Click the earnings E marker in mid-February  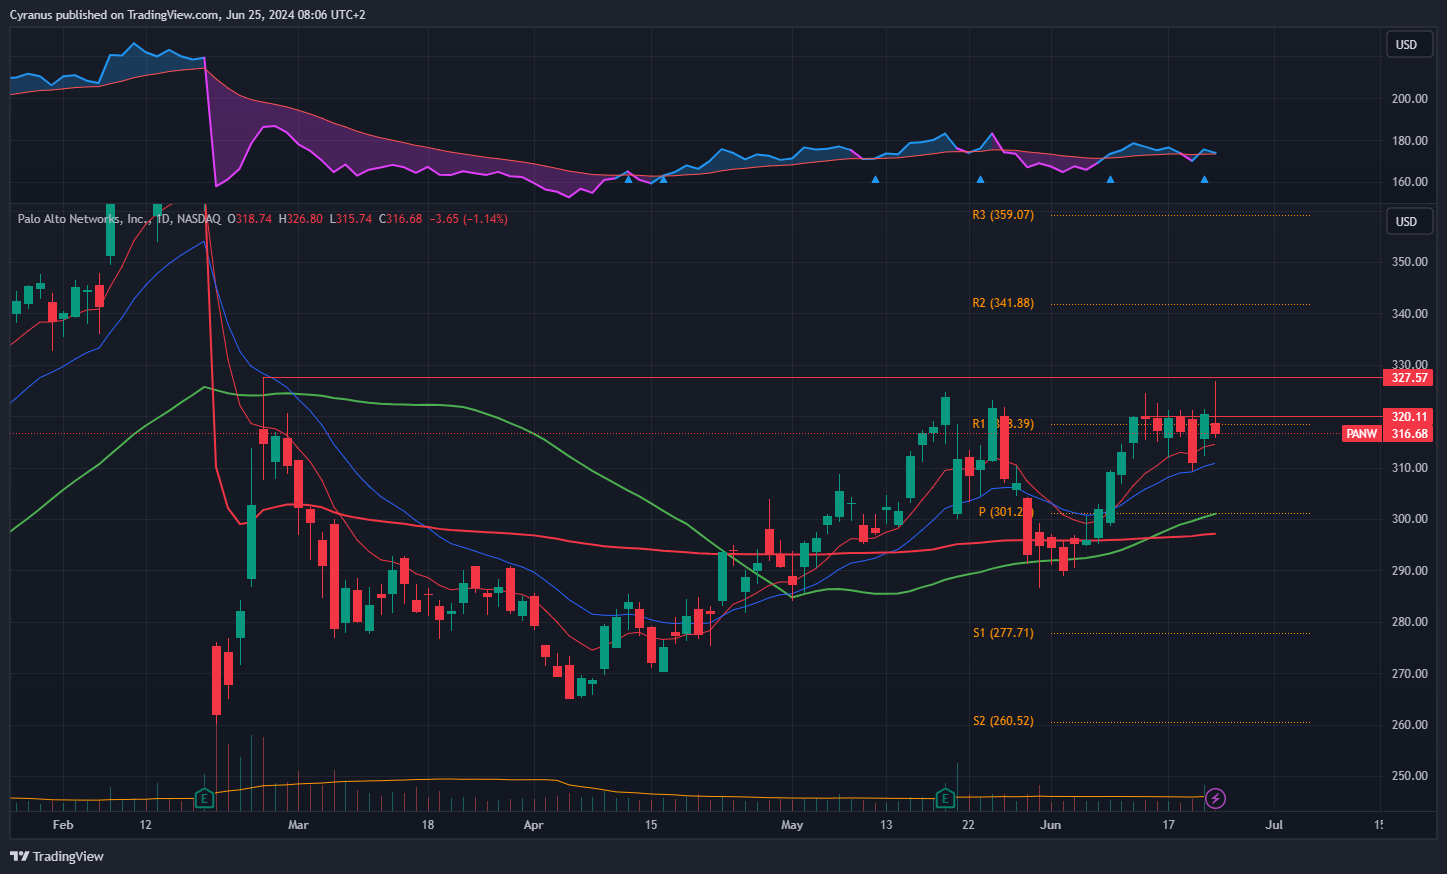point(204,798)
